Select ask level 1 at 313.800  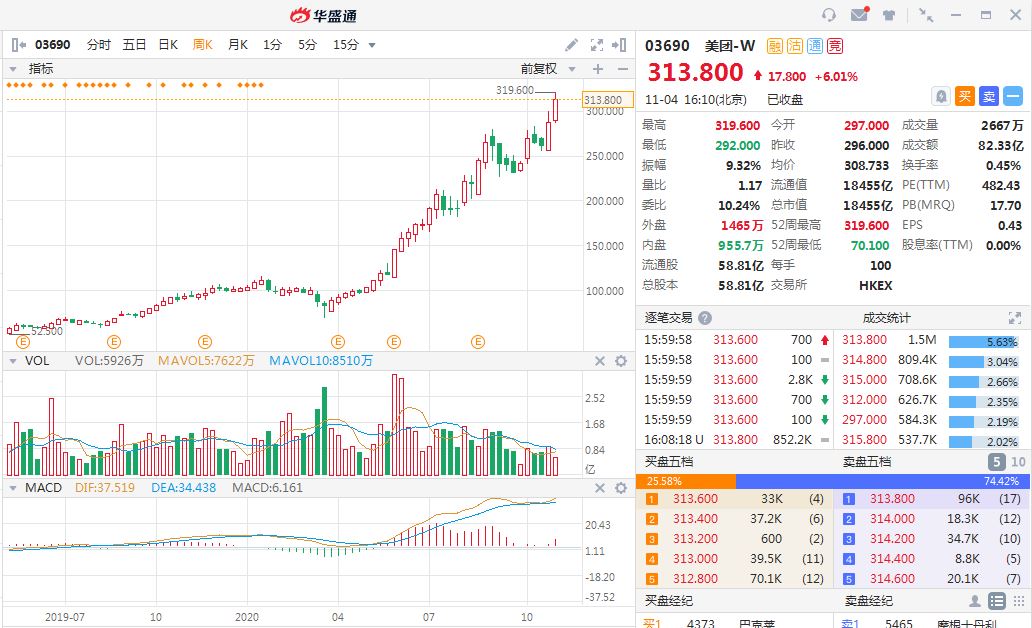(933, 499)
